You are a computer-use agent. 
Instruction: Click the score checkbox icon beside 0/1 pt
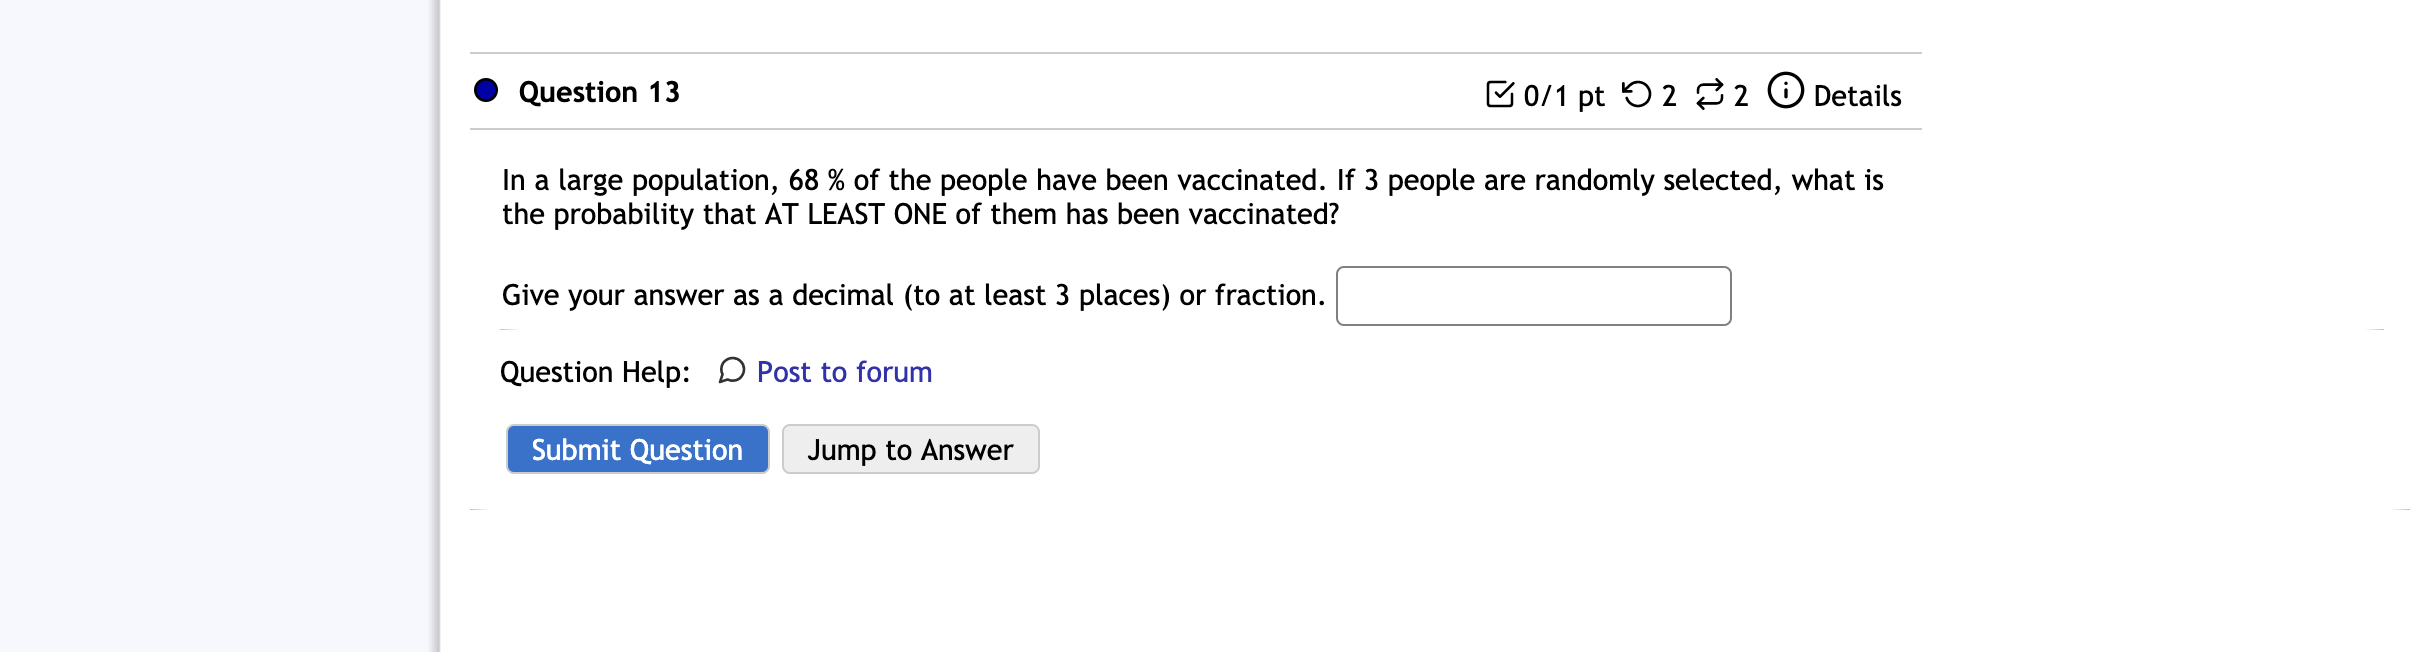[1500, 94]
